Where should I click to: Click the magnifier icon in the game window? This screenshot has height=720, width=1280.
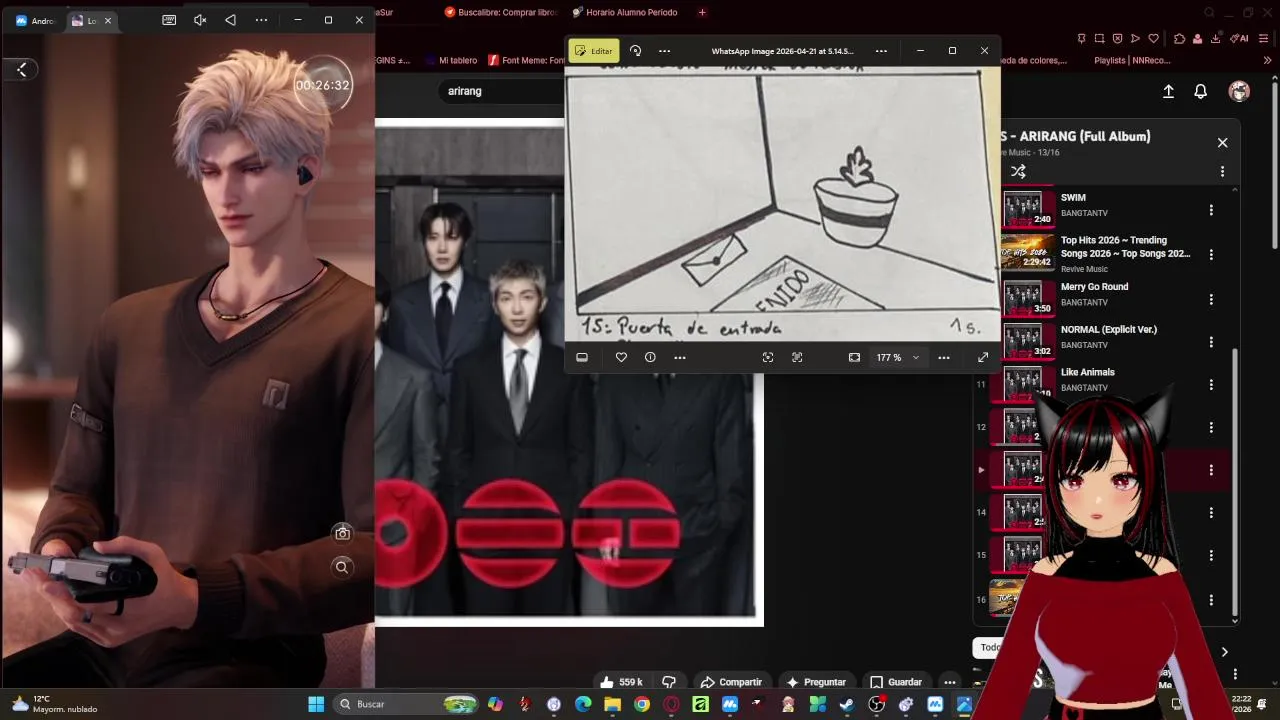[x=342, y=567]
